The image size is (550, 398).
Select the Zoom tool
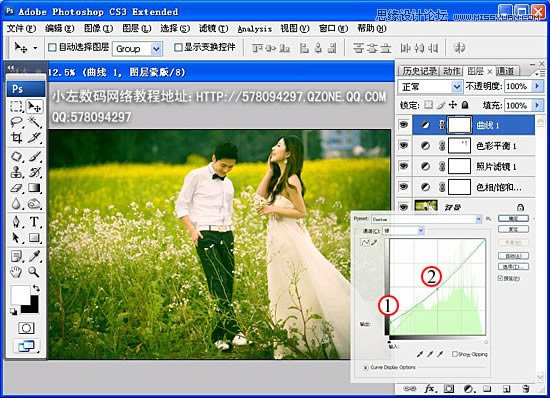coord(34,272)
